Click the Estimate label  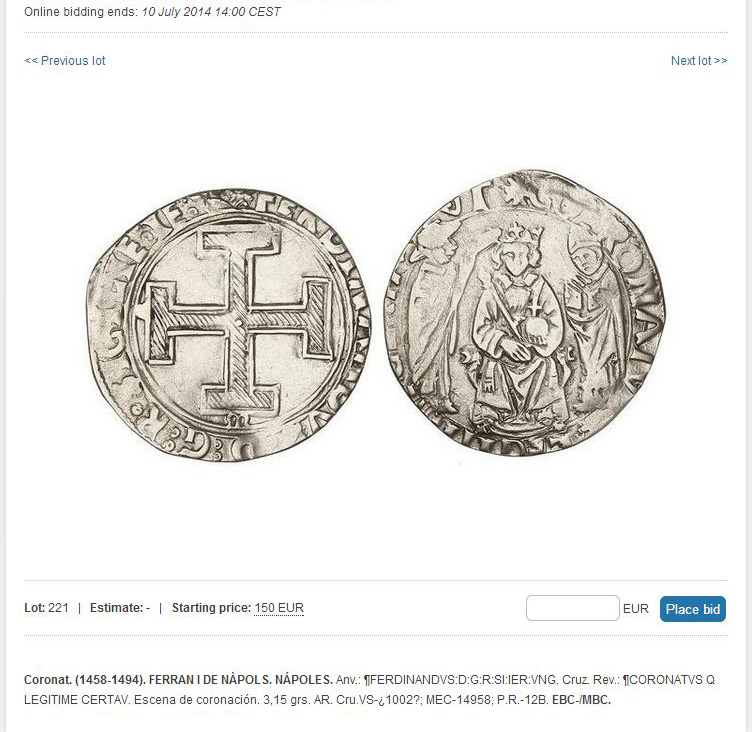pyautogui.click(x=117, y=608)
